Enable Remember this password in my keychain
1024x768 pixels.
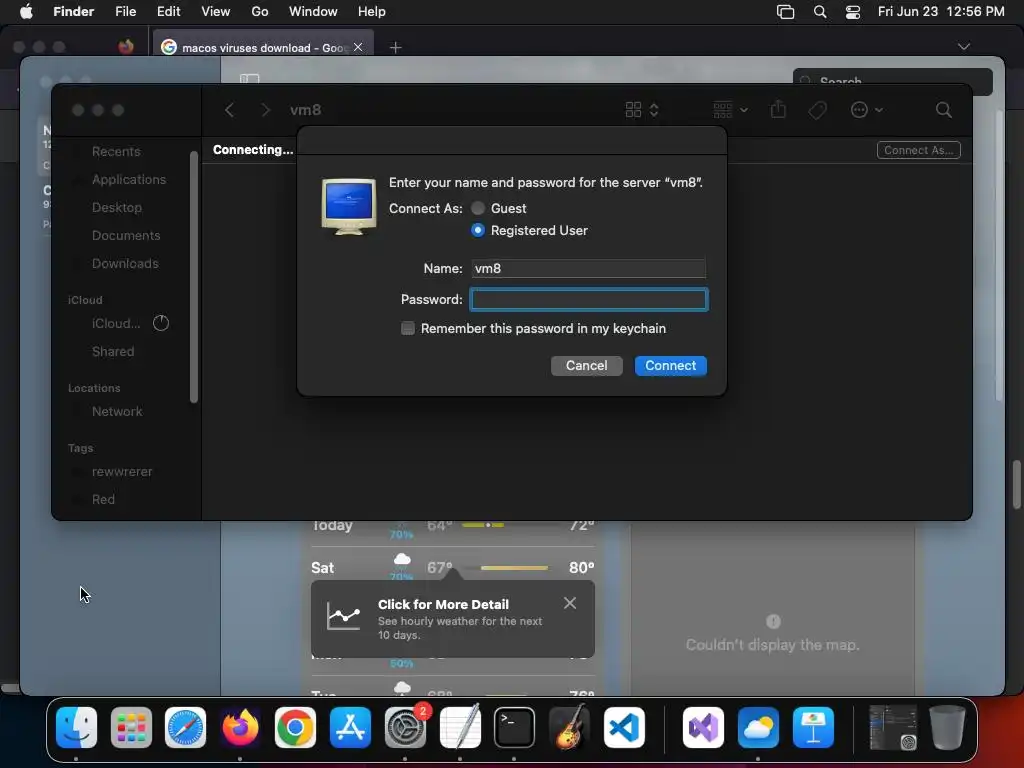(408, 328)
